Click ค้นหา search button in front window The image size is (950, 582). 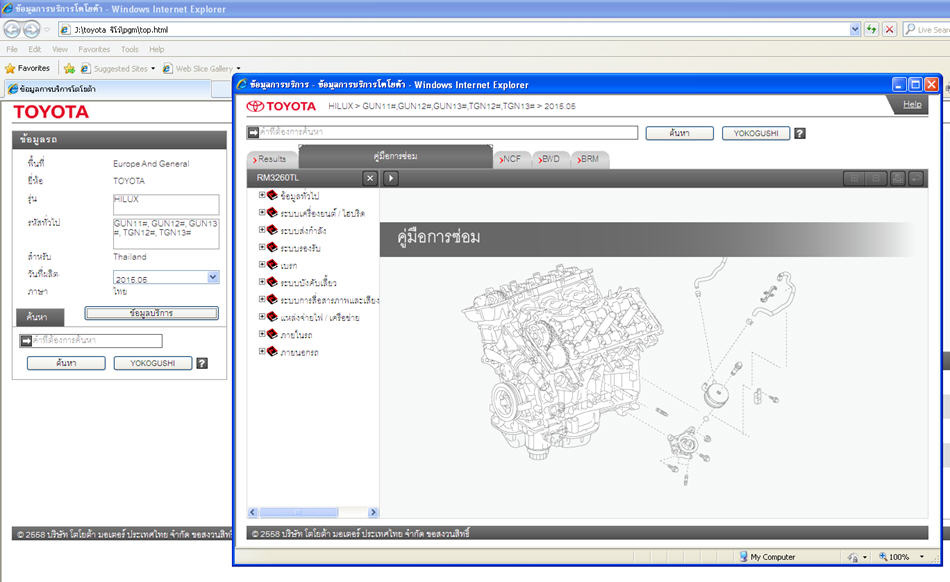coord(679,133)
